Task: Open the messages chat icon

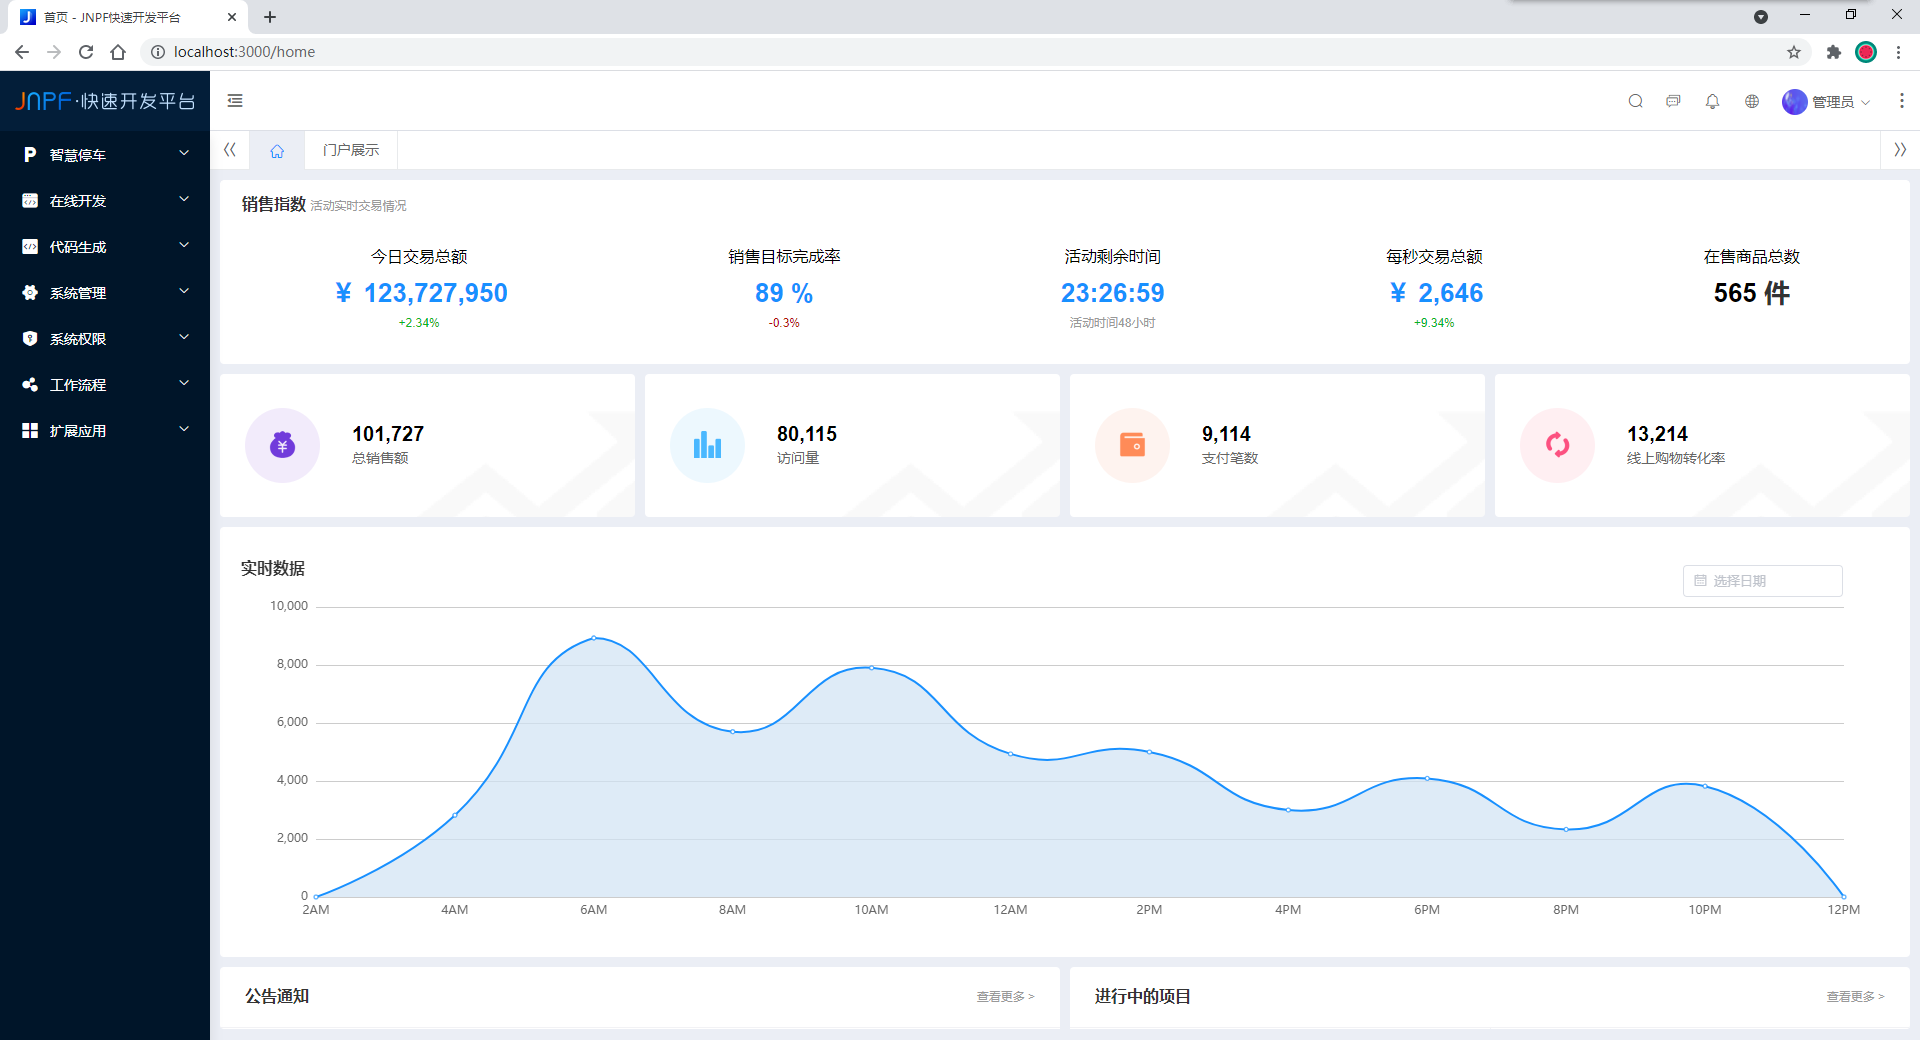Action: point(1673,101)
